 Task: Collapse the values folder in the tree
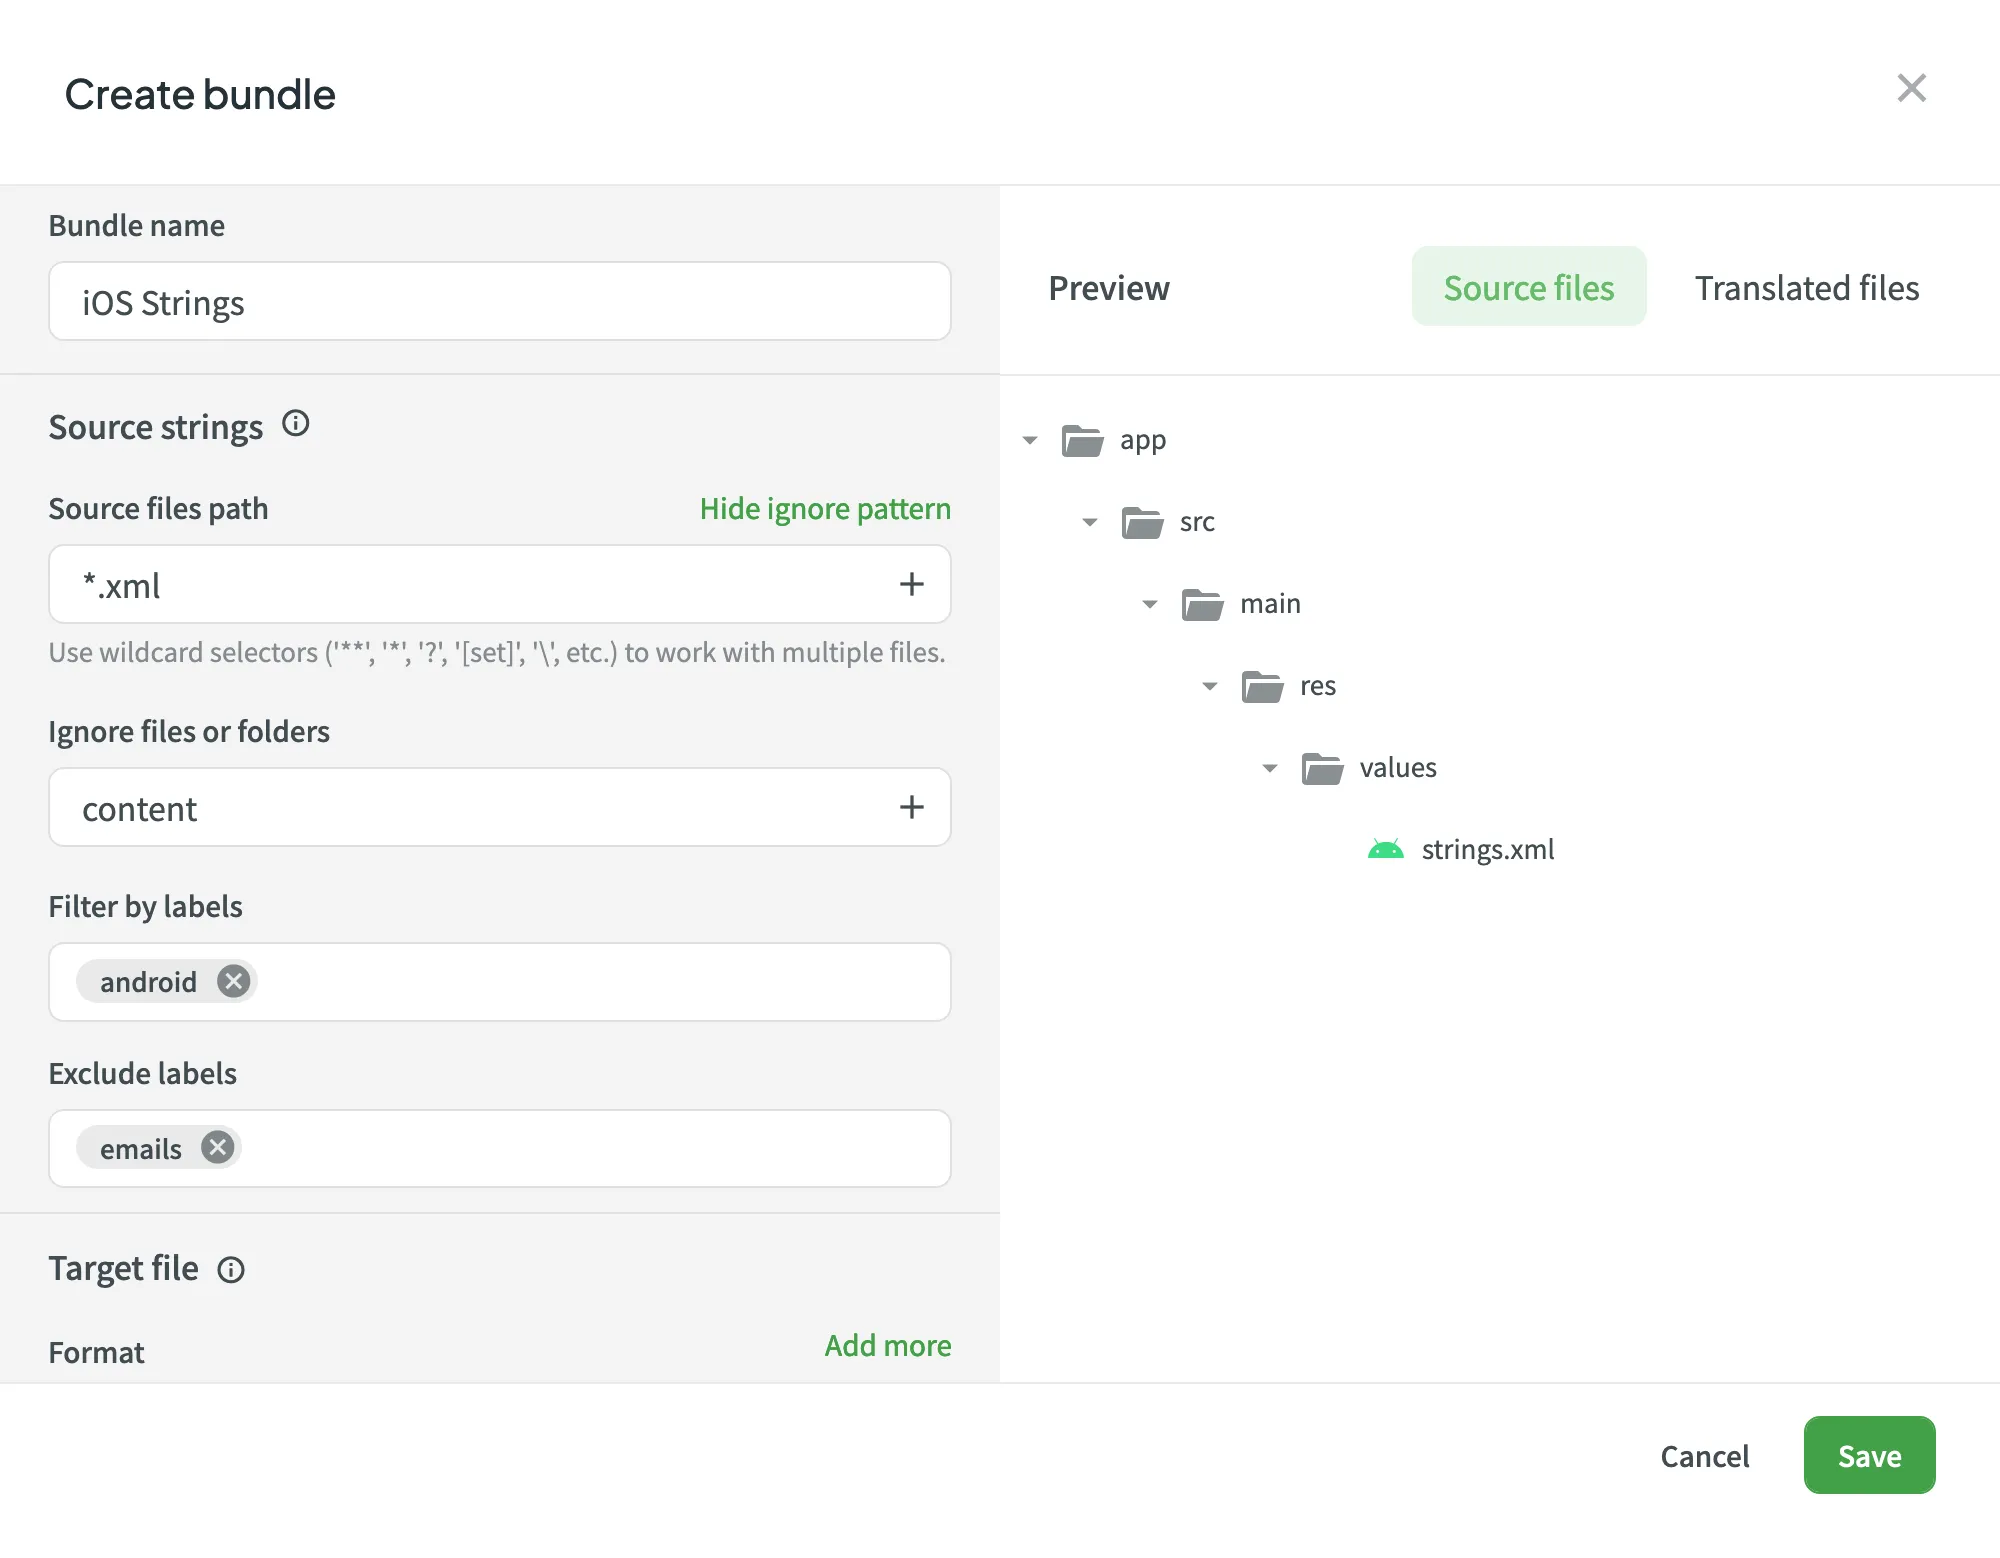click(1269, 768)
